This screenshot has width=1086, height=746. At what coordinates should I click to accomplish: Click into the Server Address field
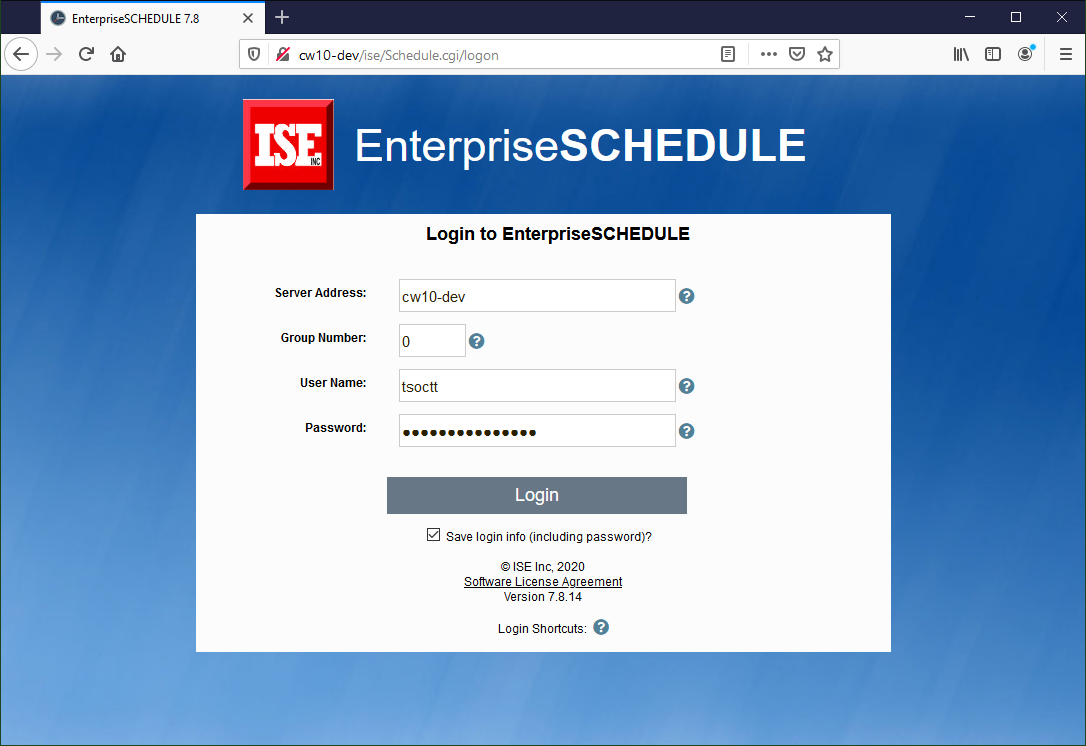tap(537, 296)
